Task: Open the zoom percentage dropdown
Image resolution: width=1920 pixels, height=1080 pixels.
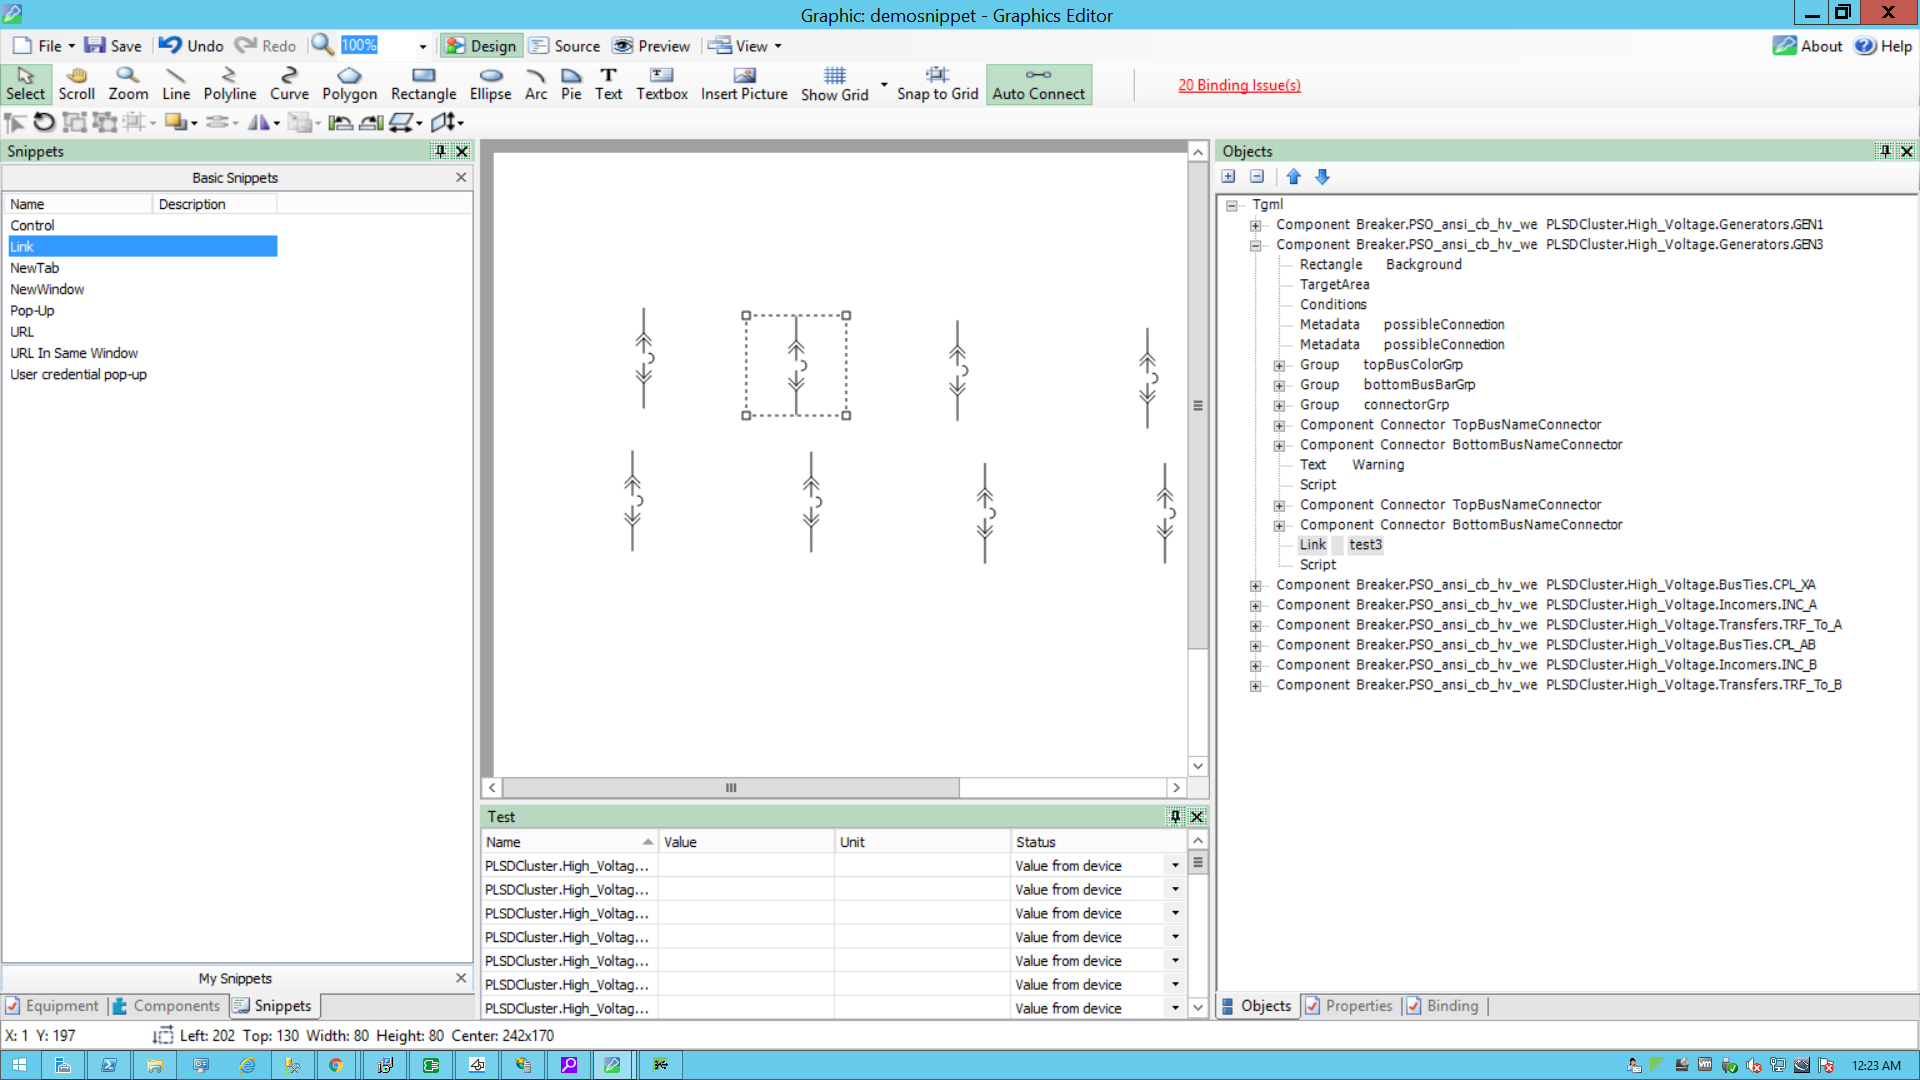Action: 423,46
